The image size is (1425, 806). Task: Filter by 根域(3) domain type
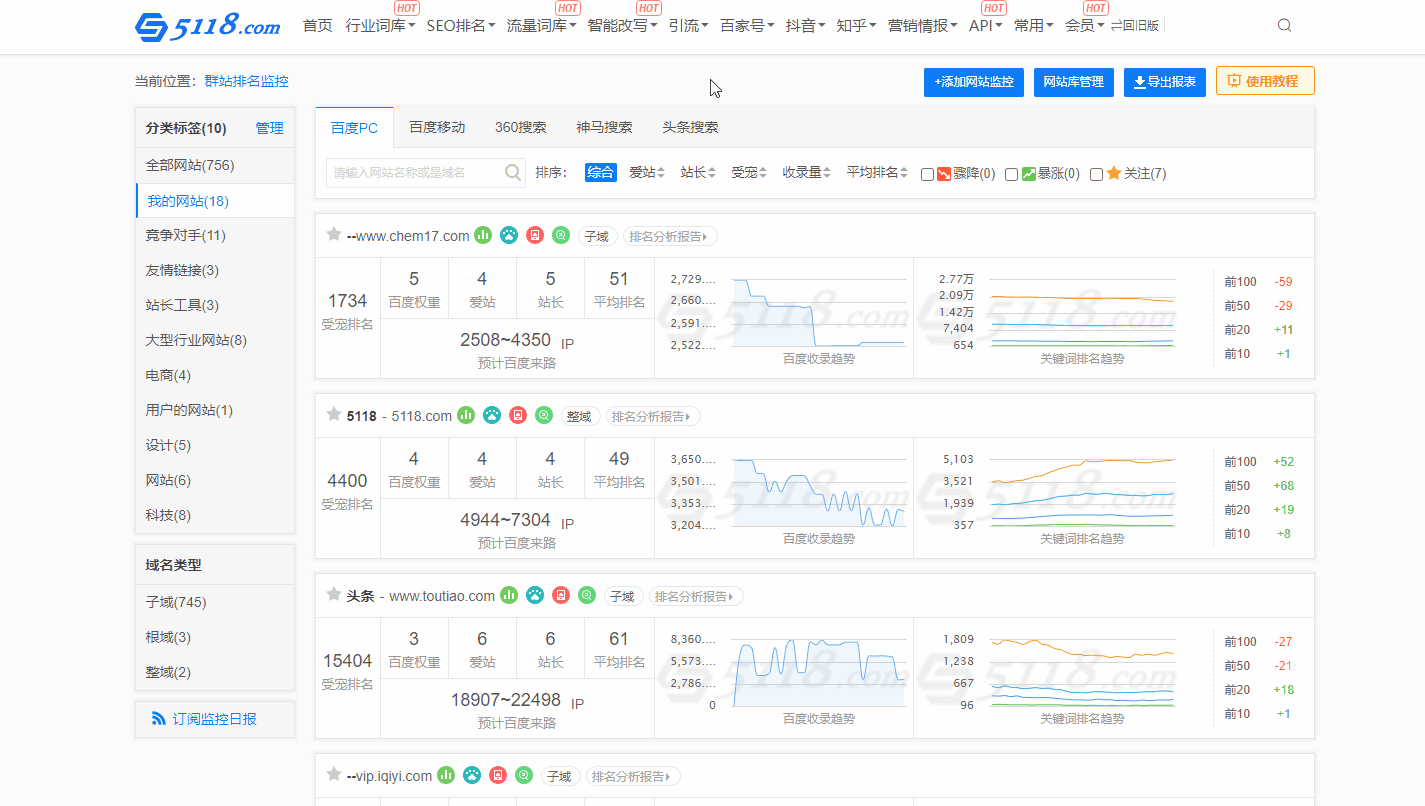click(x=215, y=638)
